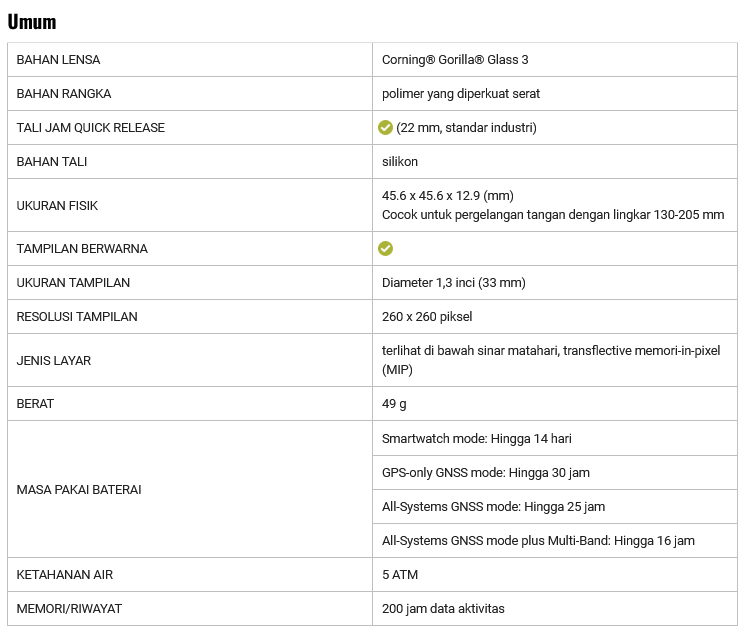Select the BAHAN LENSA row label

(58, 60)
